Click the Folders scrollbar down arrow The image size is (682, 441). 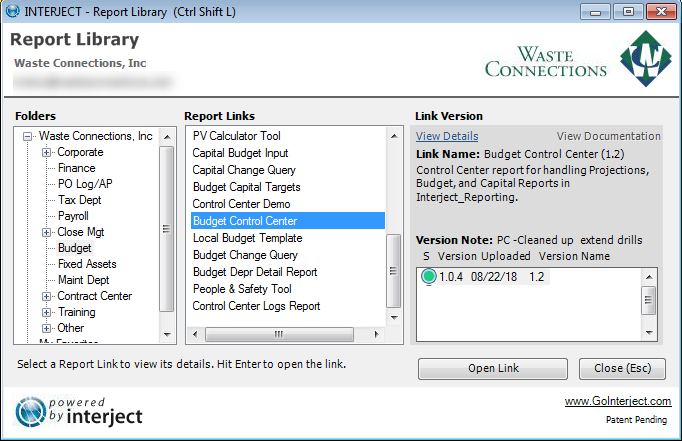click(x=167, y=334)
